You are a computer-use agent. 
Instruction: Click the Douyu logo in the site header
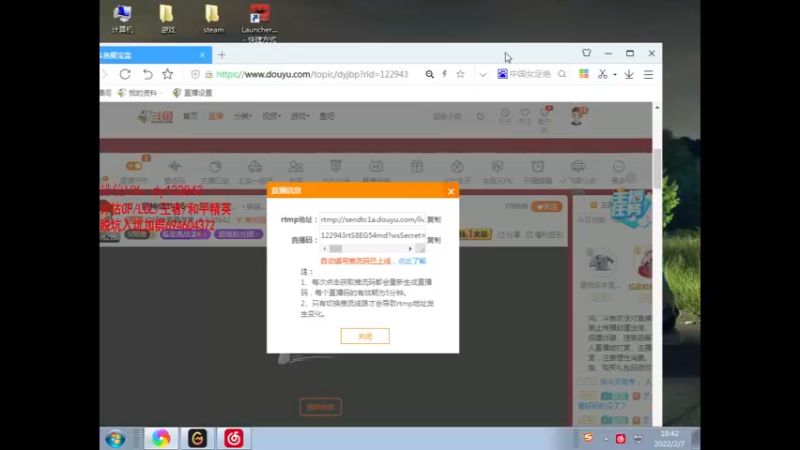click(155, 117)
